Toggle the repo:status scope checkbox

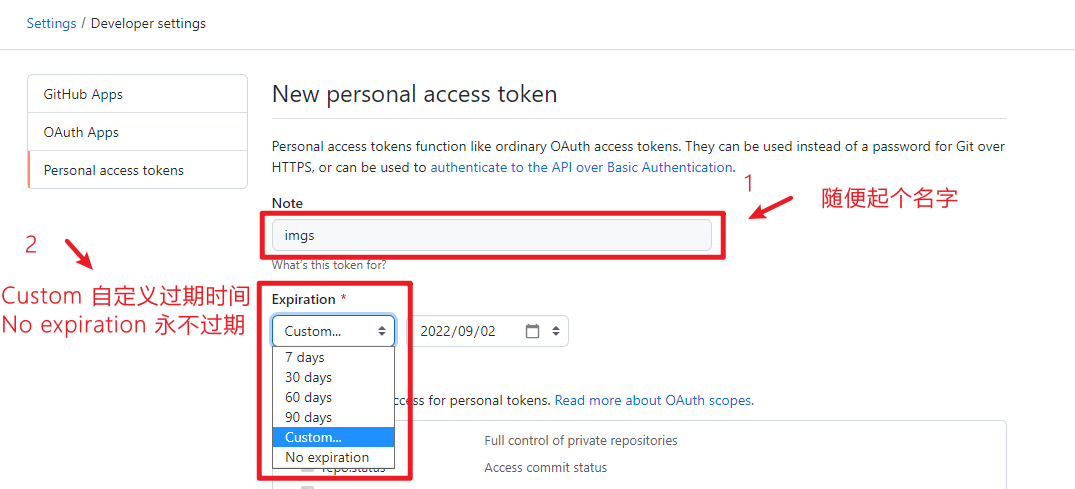(308, 467)
